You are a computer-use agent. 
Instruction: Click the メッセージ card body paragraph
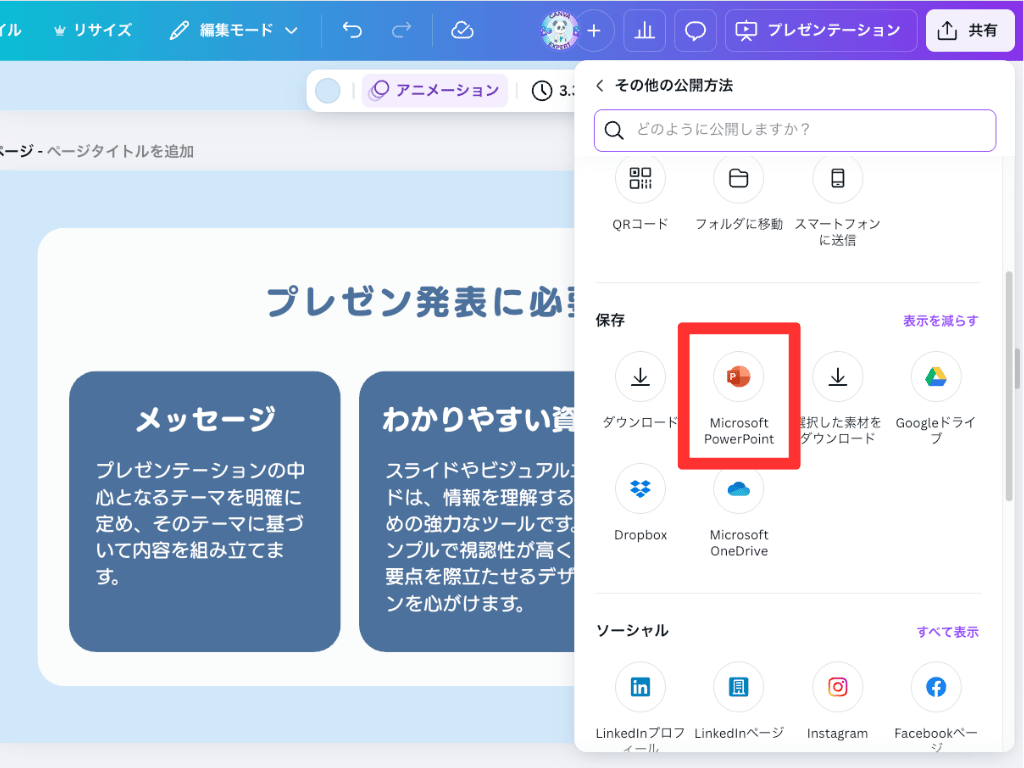tap(200, 523)
